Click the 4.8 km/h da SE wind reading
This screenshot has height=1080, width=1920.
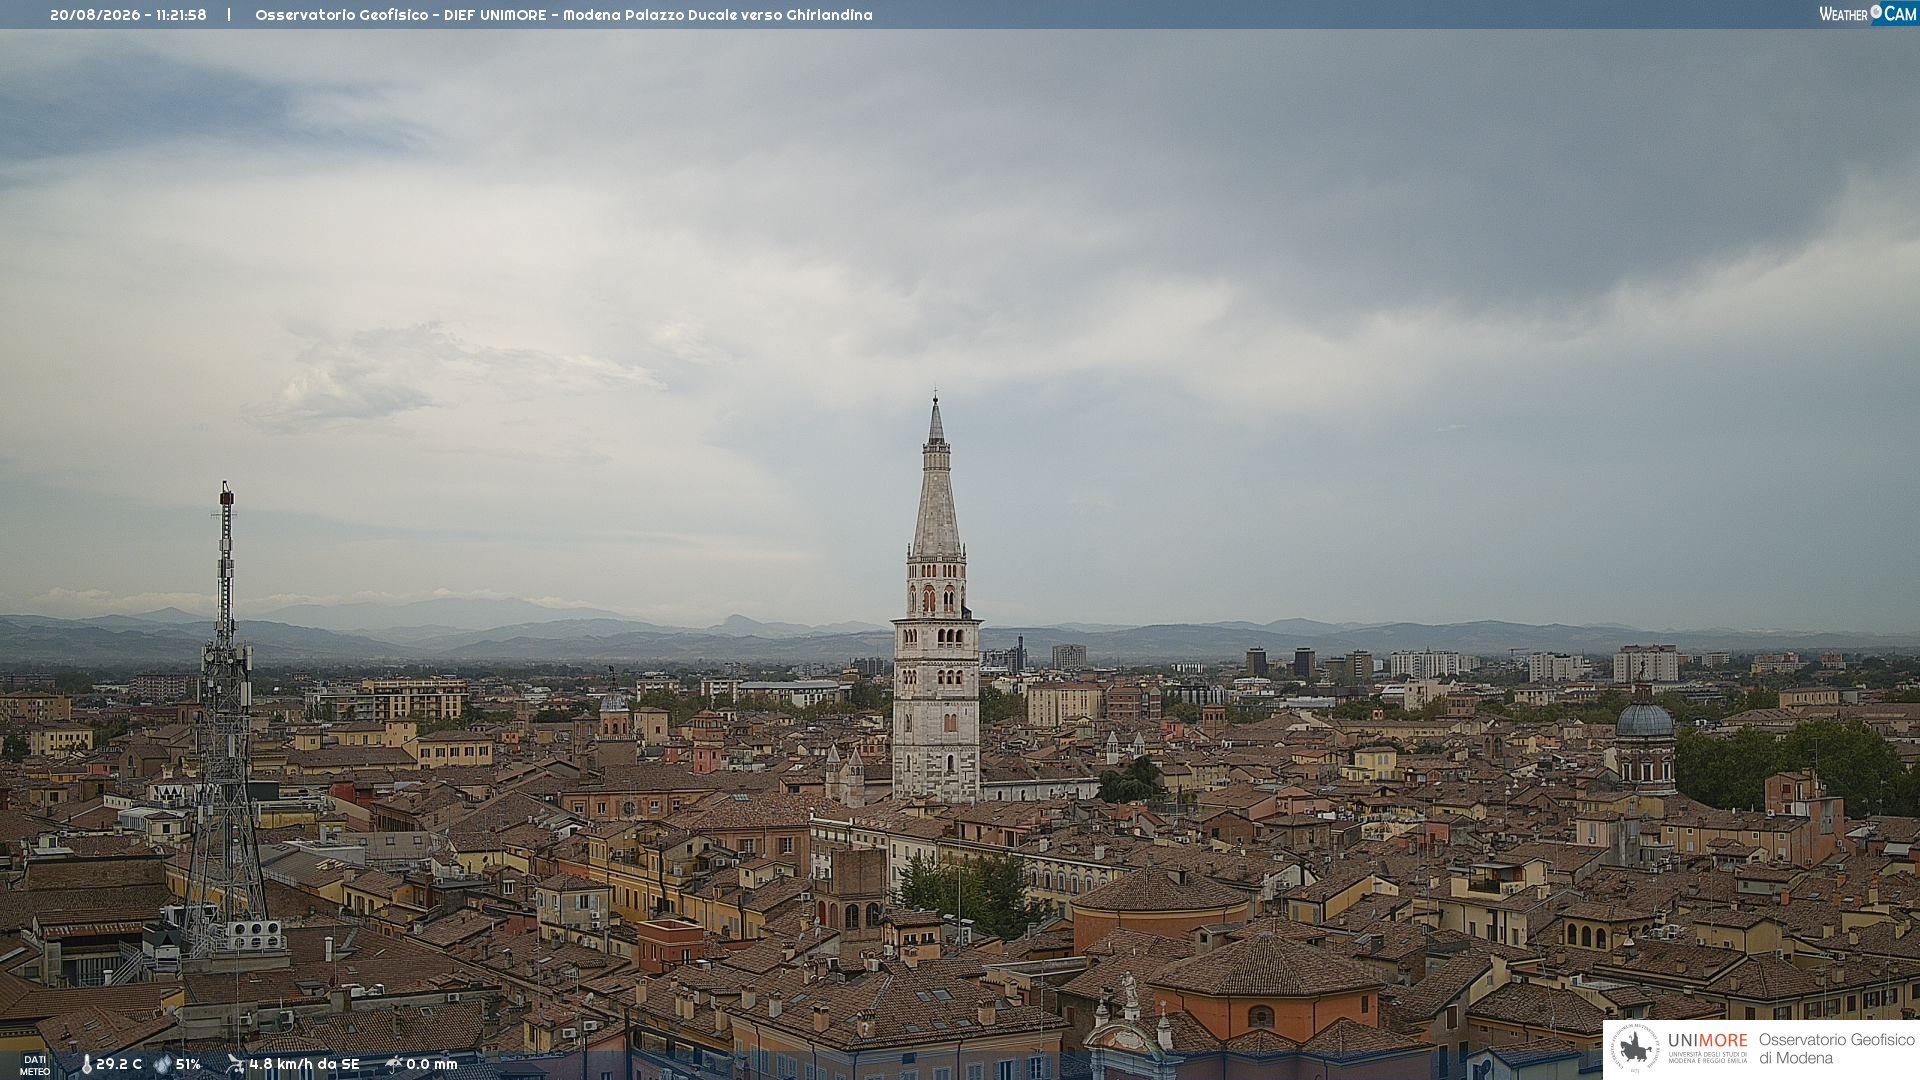pos(304,1065)
